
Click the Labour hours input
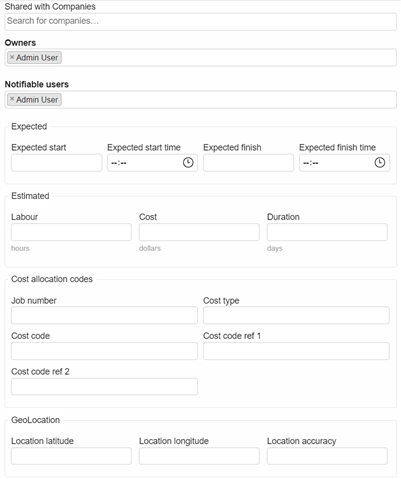tap(71, 232)
